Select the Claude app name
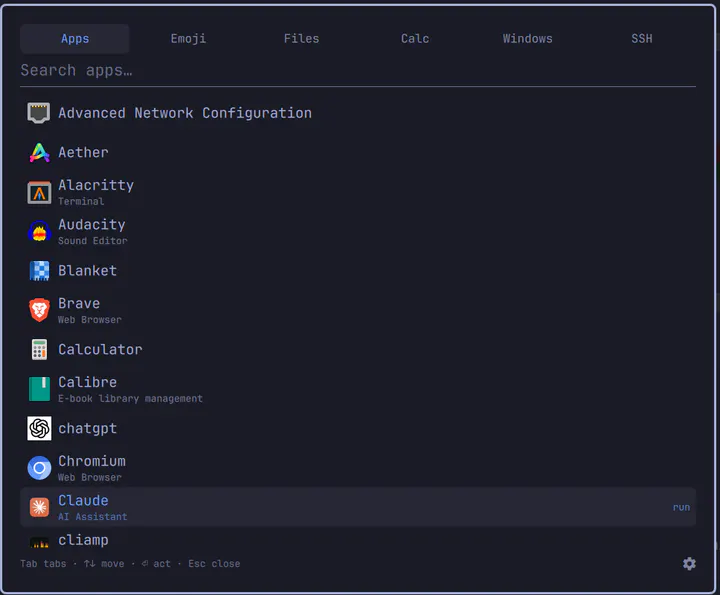 pos(83,500)
